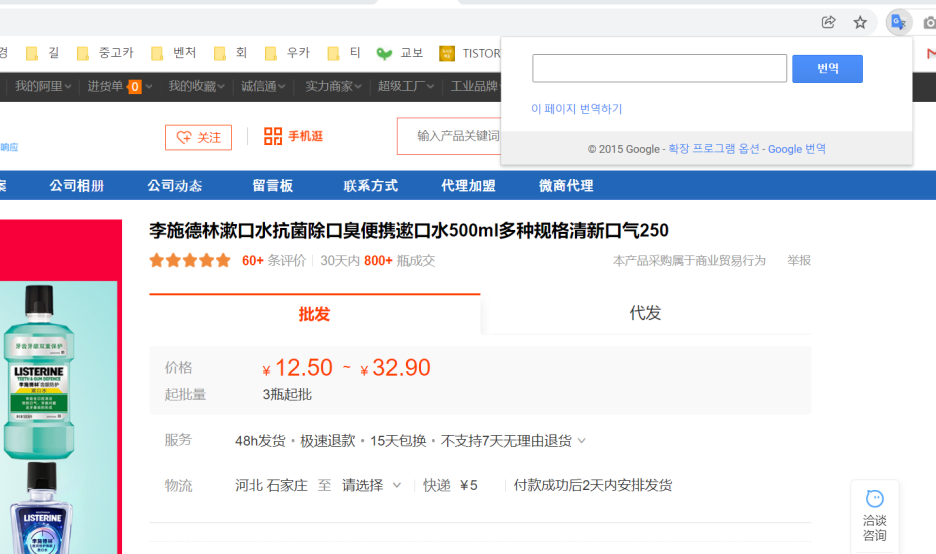936x554 pixels.
Task: Open 留言板 navigation item
Action: coord(272,186)
